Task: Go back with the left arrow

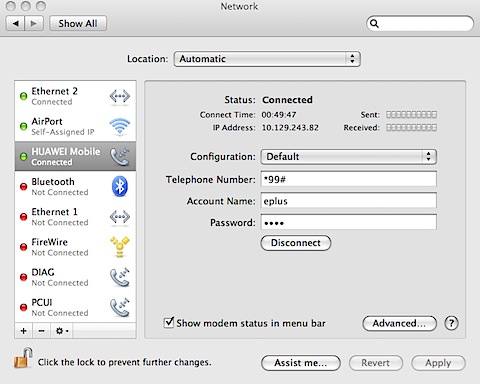Action: 15,23
